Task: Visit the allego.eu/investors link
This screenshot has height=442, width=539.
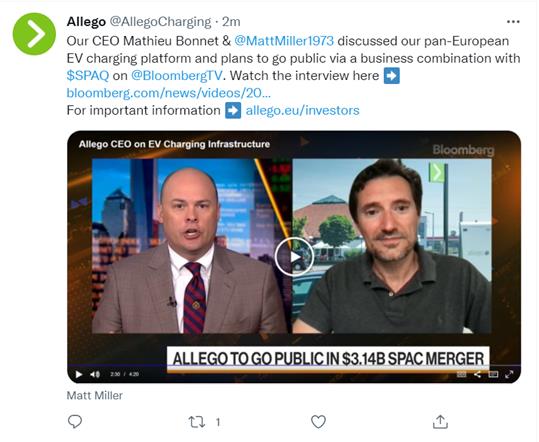Action: click(302, 110)
